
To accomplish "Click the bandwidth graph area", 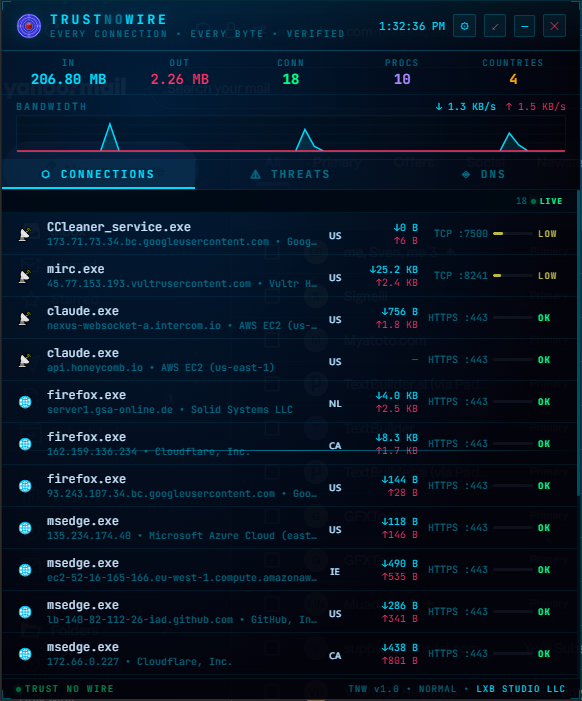I will pyautogui.click(x=291, y=134).
